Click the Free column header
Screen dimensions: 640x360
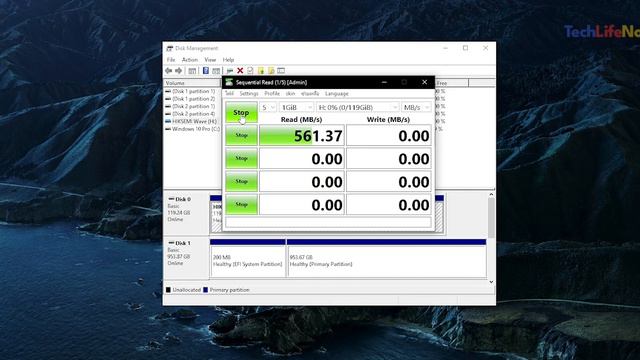pyautogui.click(x=452, y=83)
